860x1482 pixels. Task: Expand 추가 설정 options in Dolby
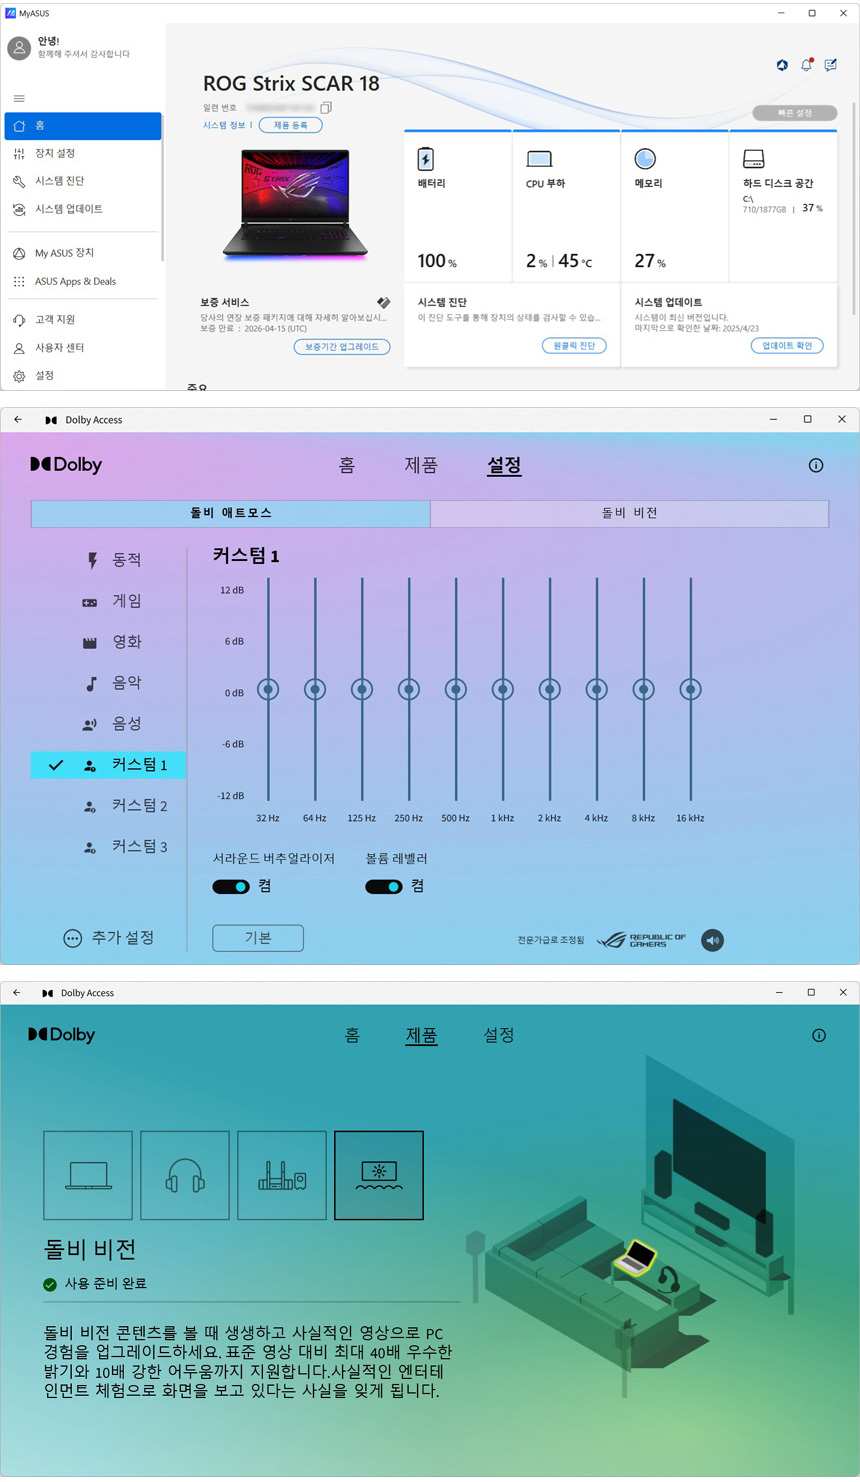(x=109, y=938)
